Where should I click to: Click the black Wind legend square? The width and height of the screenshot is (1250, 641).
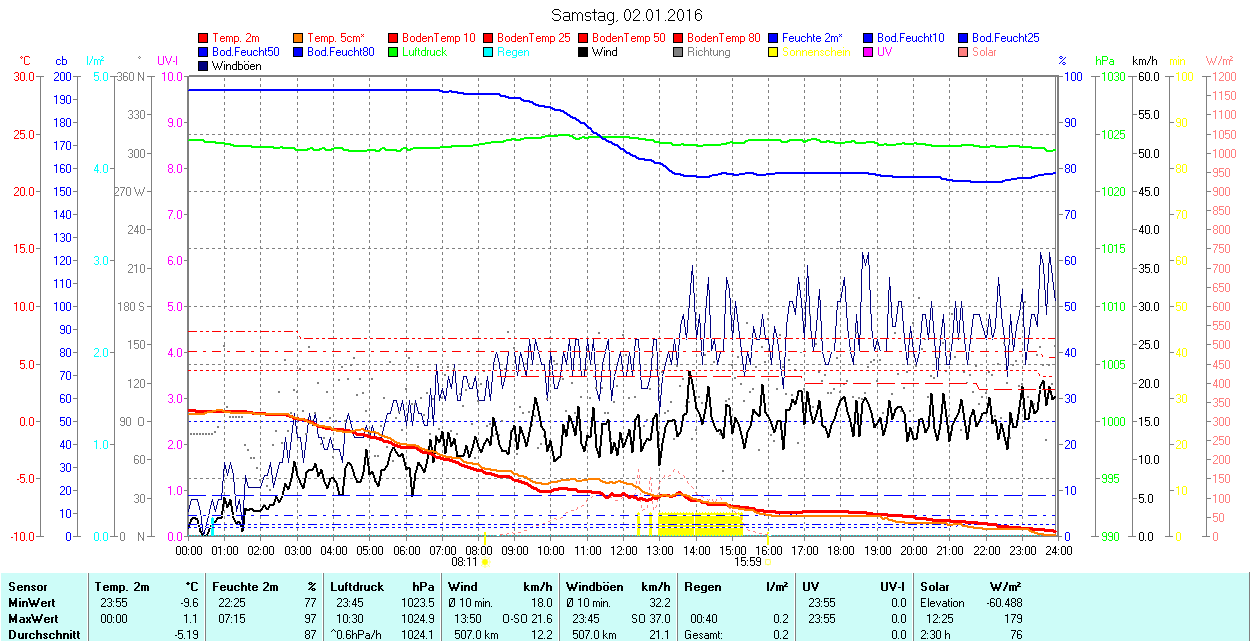(583, 52)
